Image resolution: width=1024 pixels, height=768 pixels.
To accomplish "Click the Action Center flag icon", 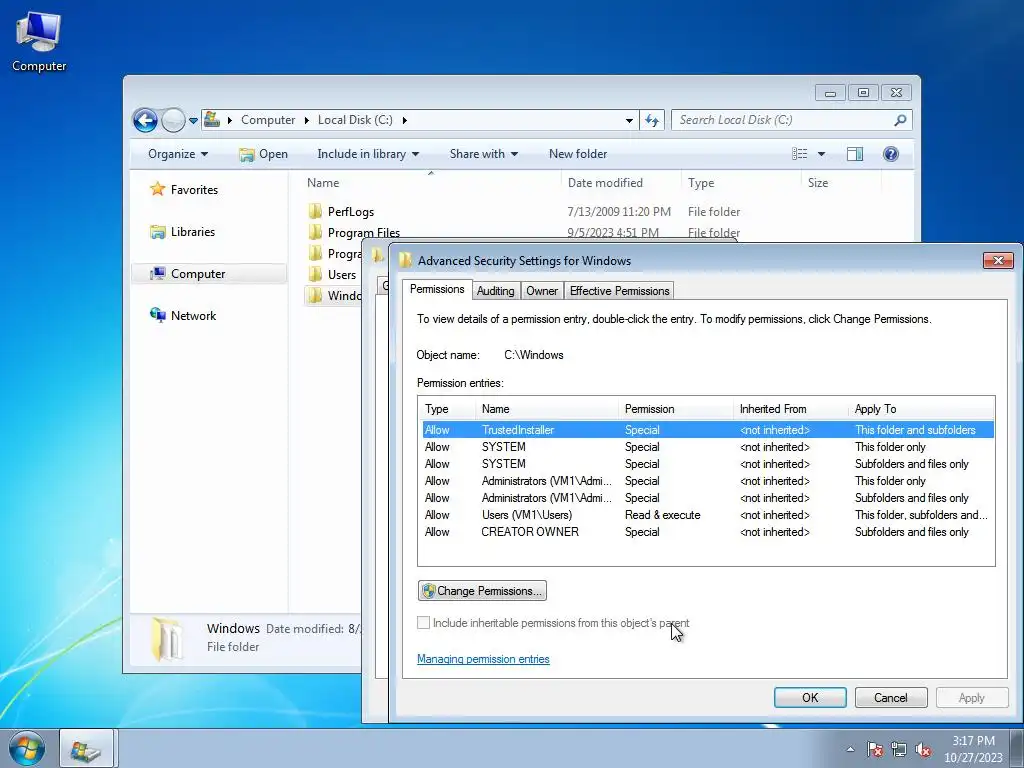I will (875, 749).
